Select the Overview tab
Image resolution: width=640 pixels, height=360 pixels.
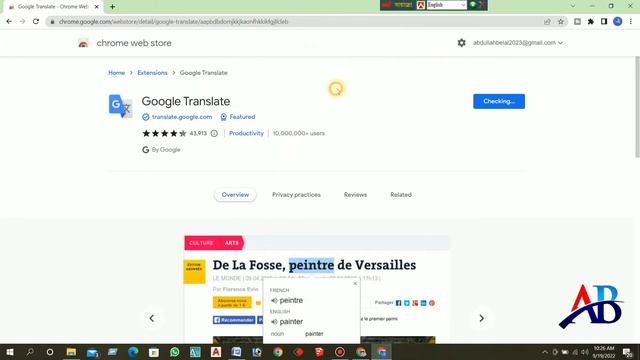[235, 195]
